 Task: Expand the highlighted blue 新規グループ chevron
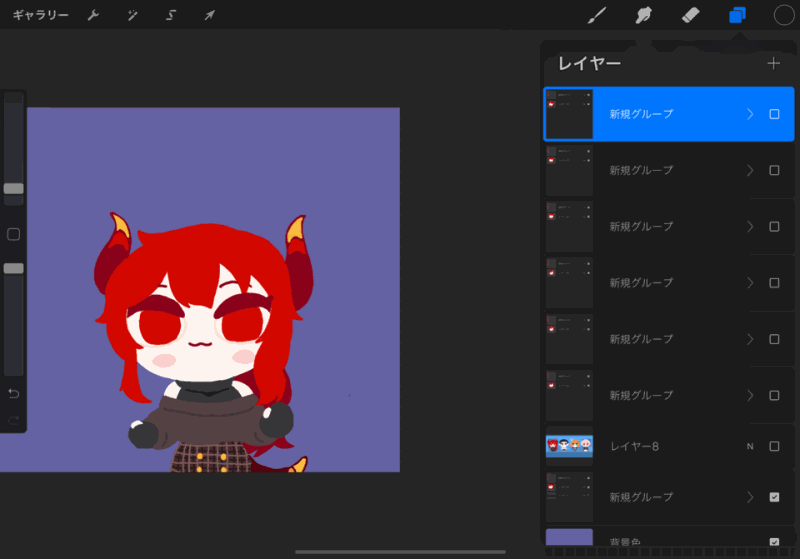click(x=750, y=114)
